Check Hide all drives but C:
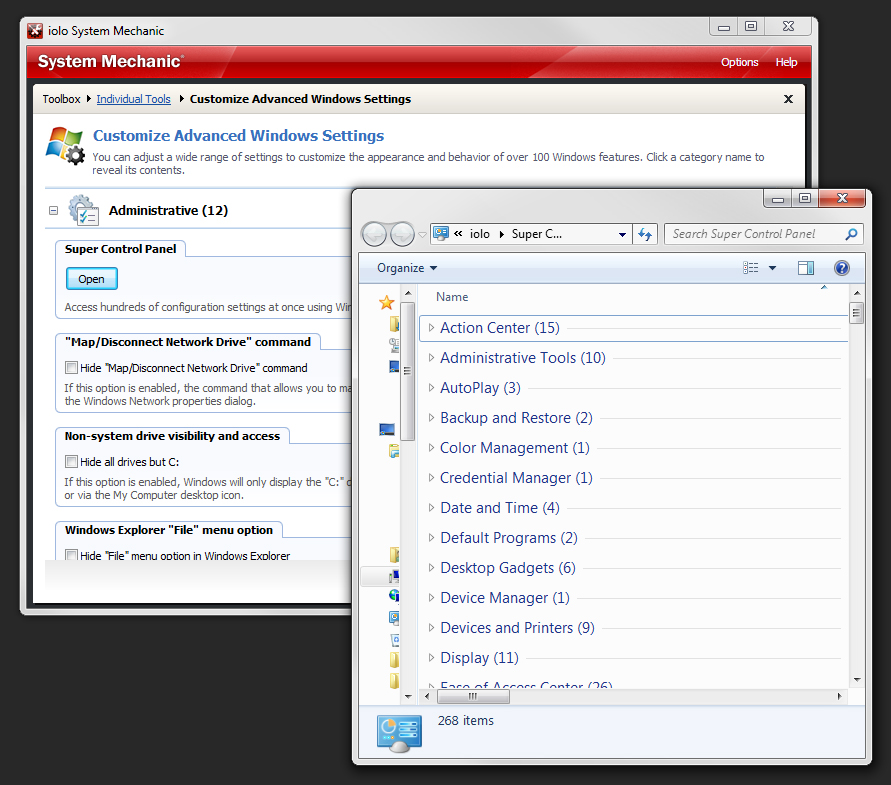 tap(72, 462)
